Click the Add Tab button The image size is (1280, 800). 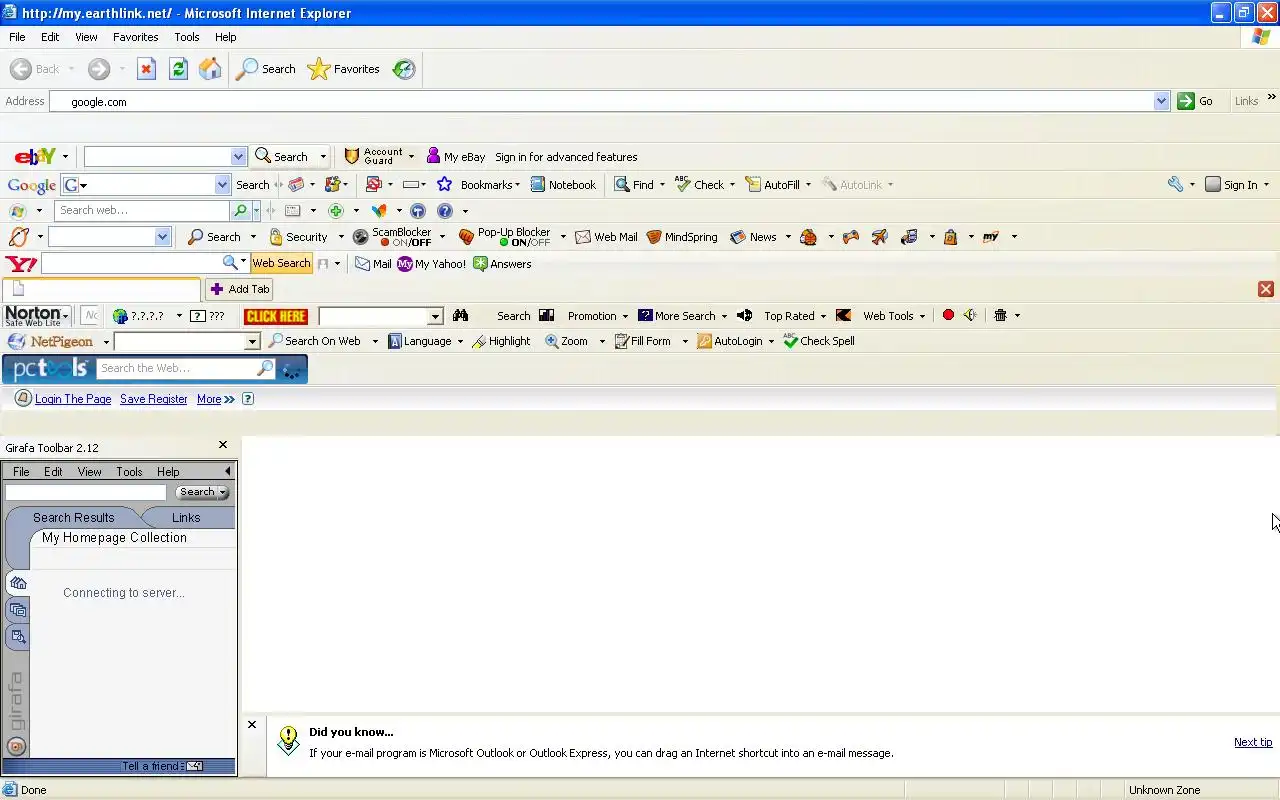[x=240, y=289]
